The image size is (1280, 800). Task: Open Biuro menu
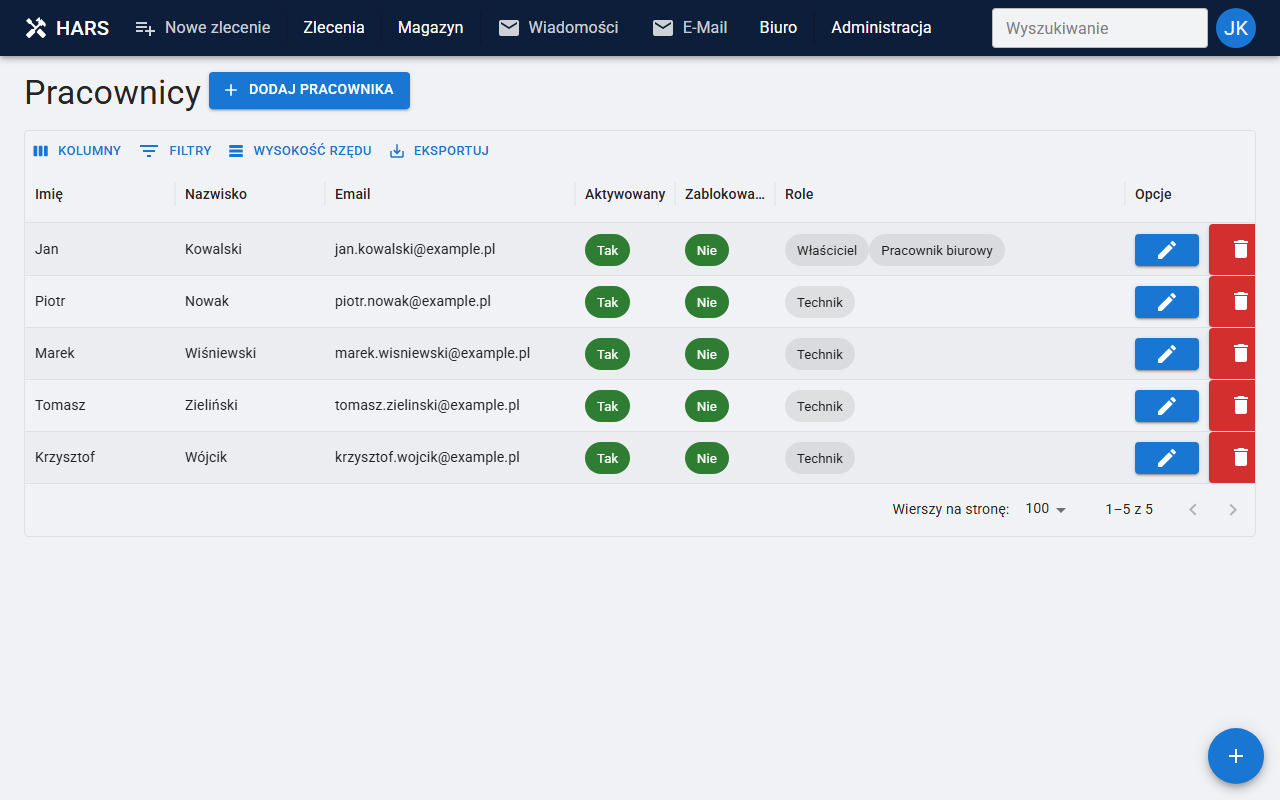778,28
